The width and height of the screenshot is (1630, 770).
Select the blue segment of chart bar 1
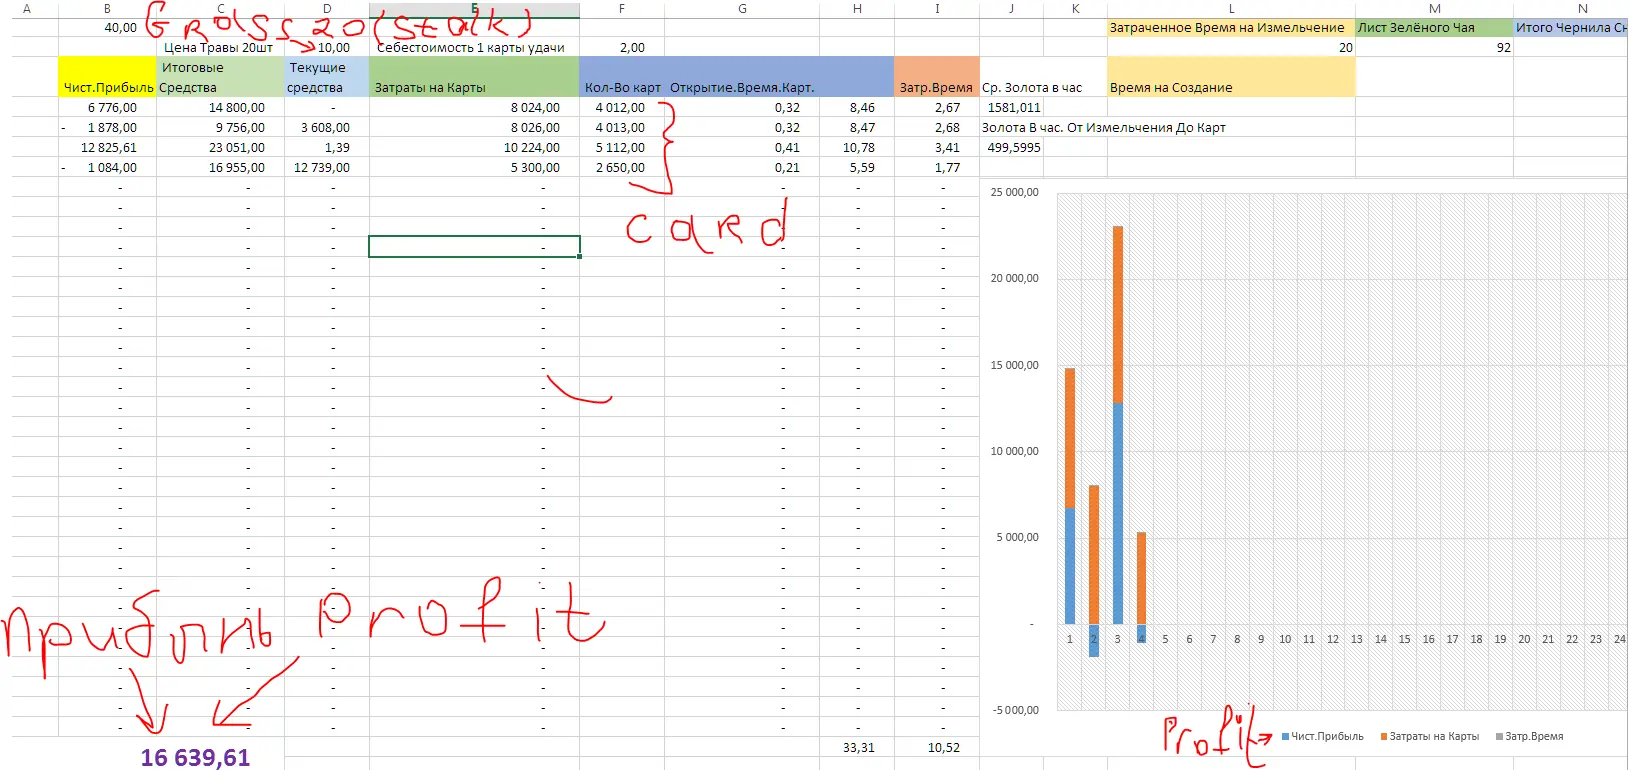1070,565
